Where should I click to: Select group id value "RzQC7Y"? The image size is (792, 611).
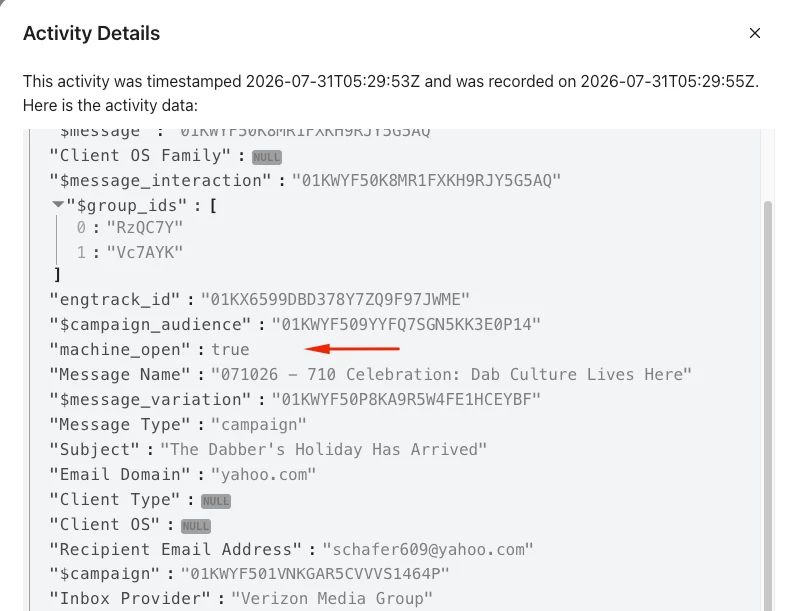pos(144,228)
